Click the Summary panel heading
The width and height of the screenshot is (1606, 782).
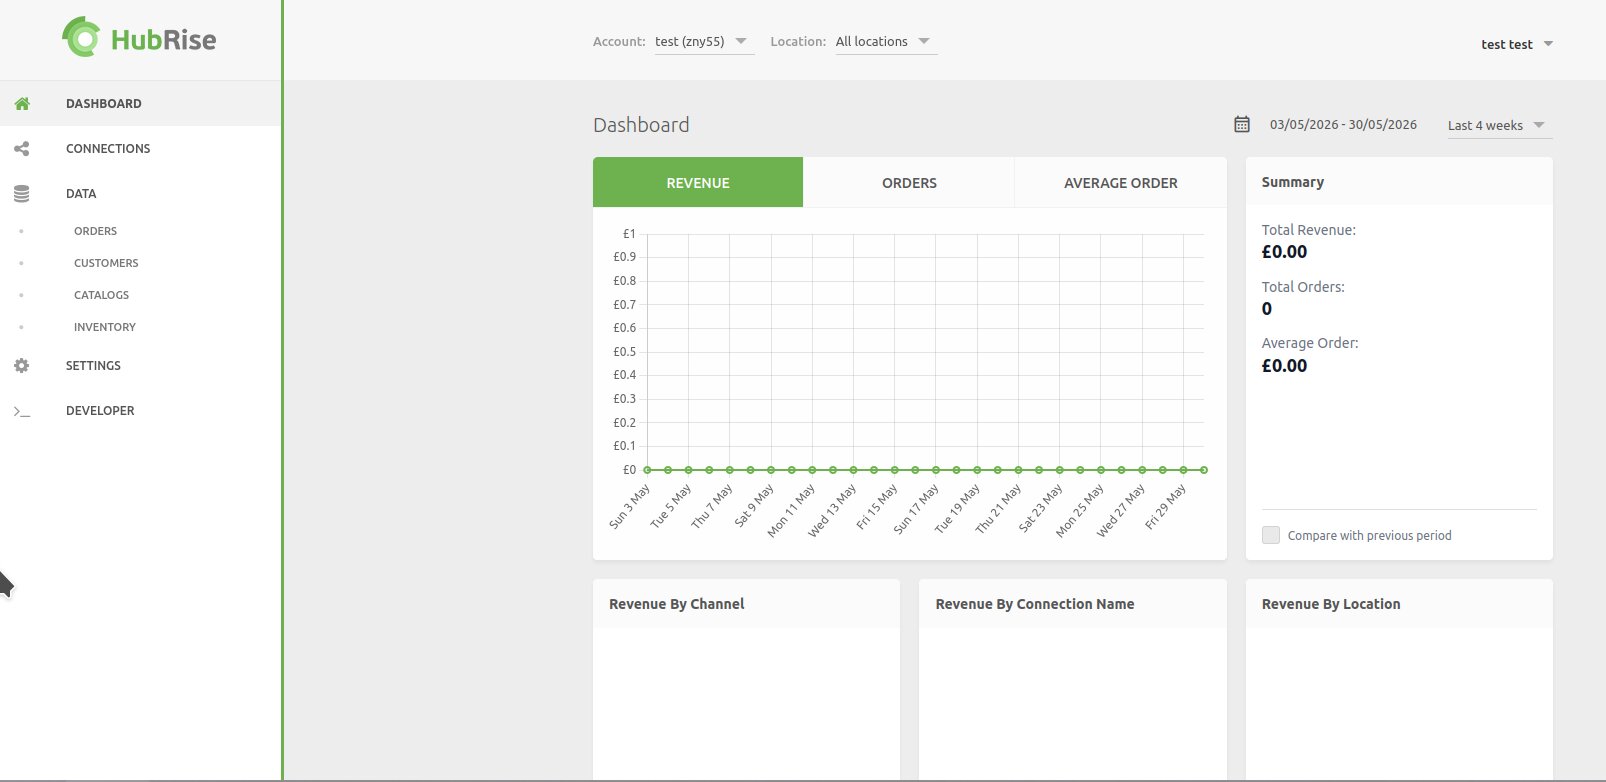tap(1293, 182)
